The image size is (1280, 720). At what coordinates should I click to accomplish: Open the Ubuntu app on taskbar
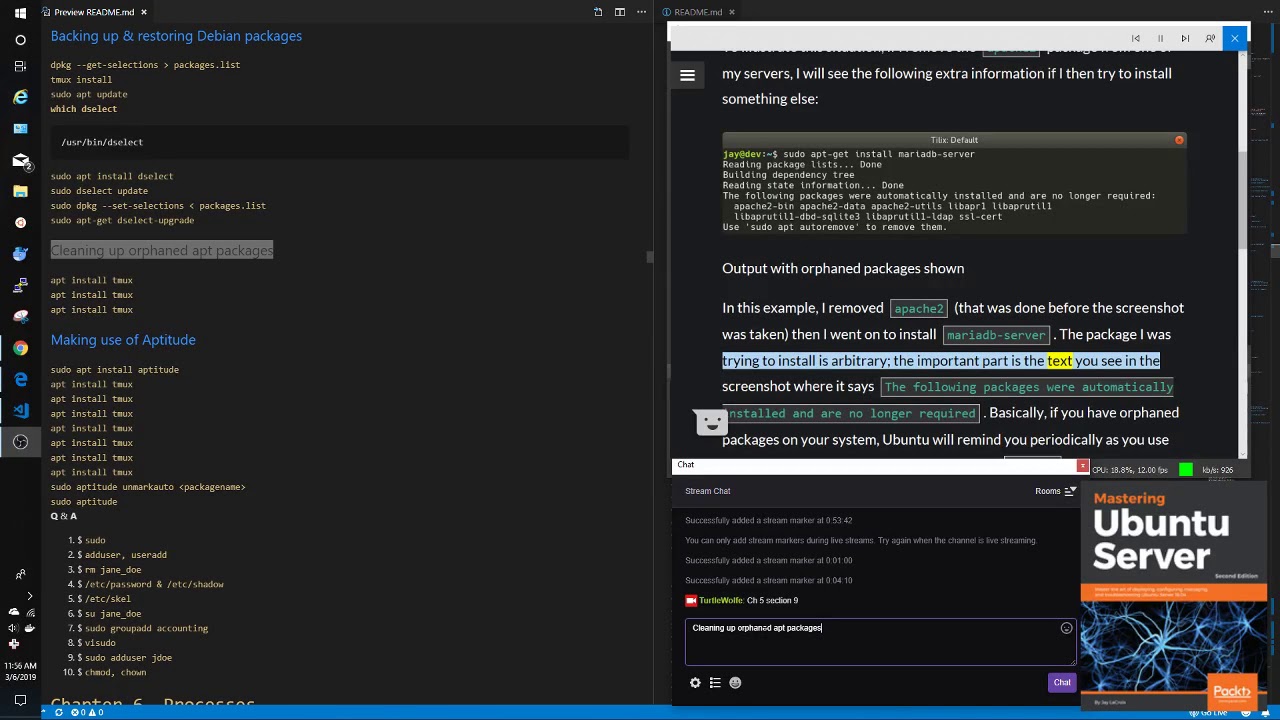click(20, 222)
